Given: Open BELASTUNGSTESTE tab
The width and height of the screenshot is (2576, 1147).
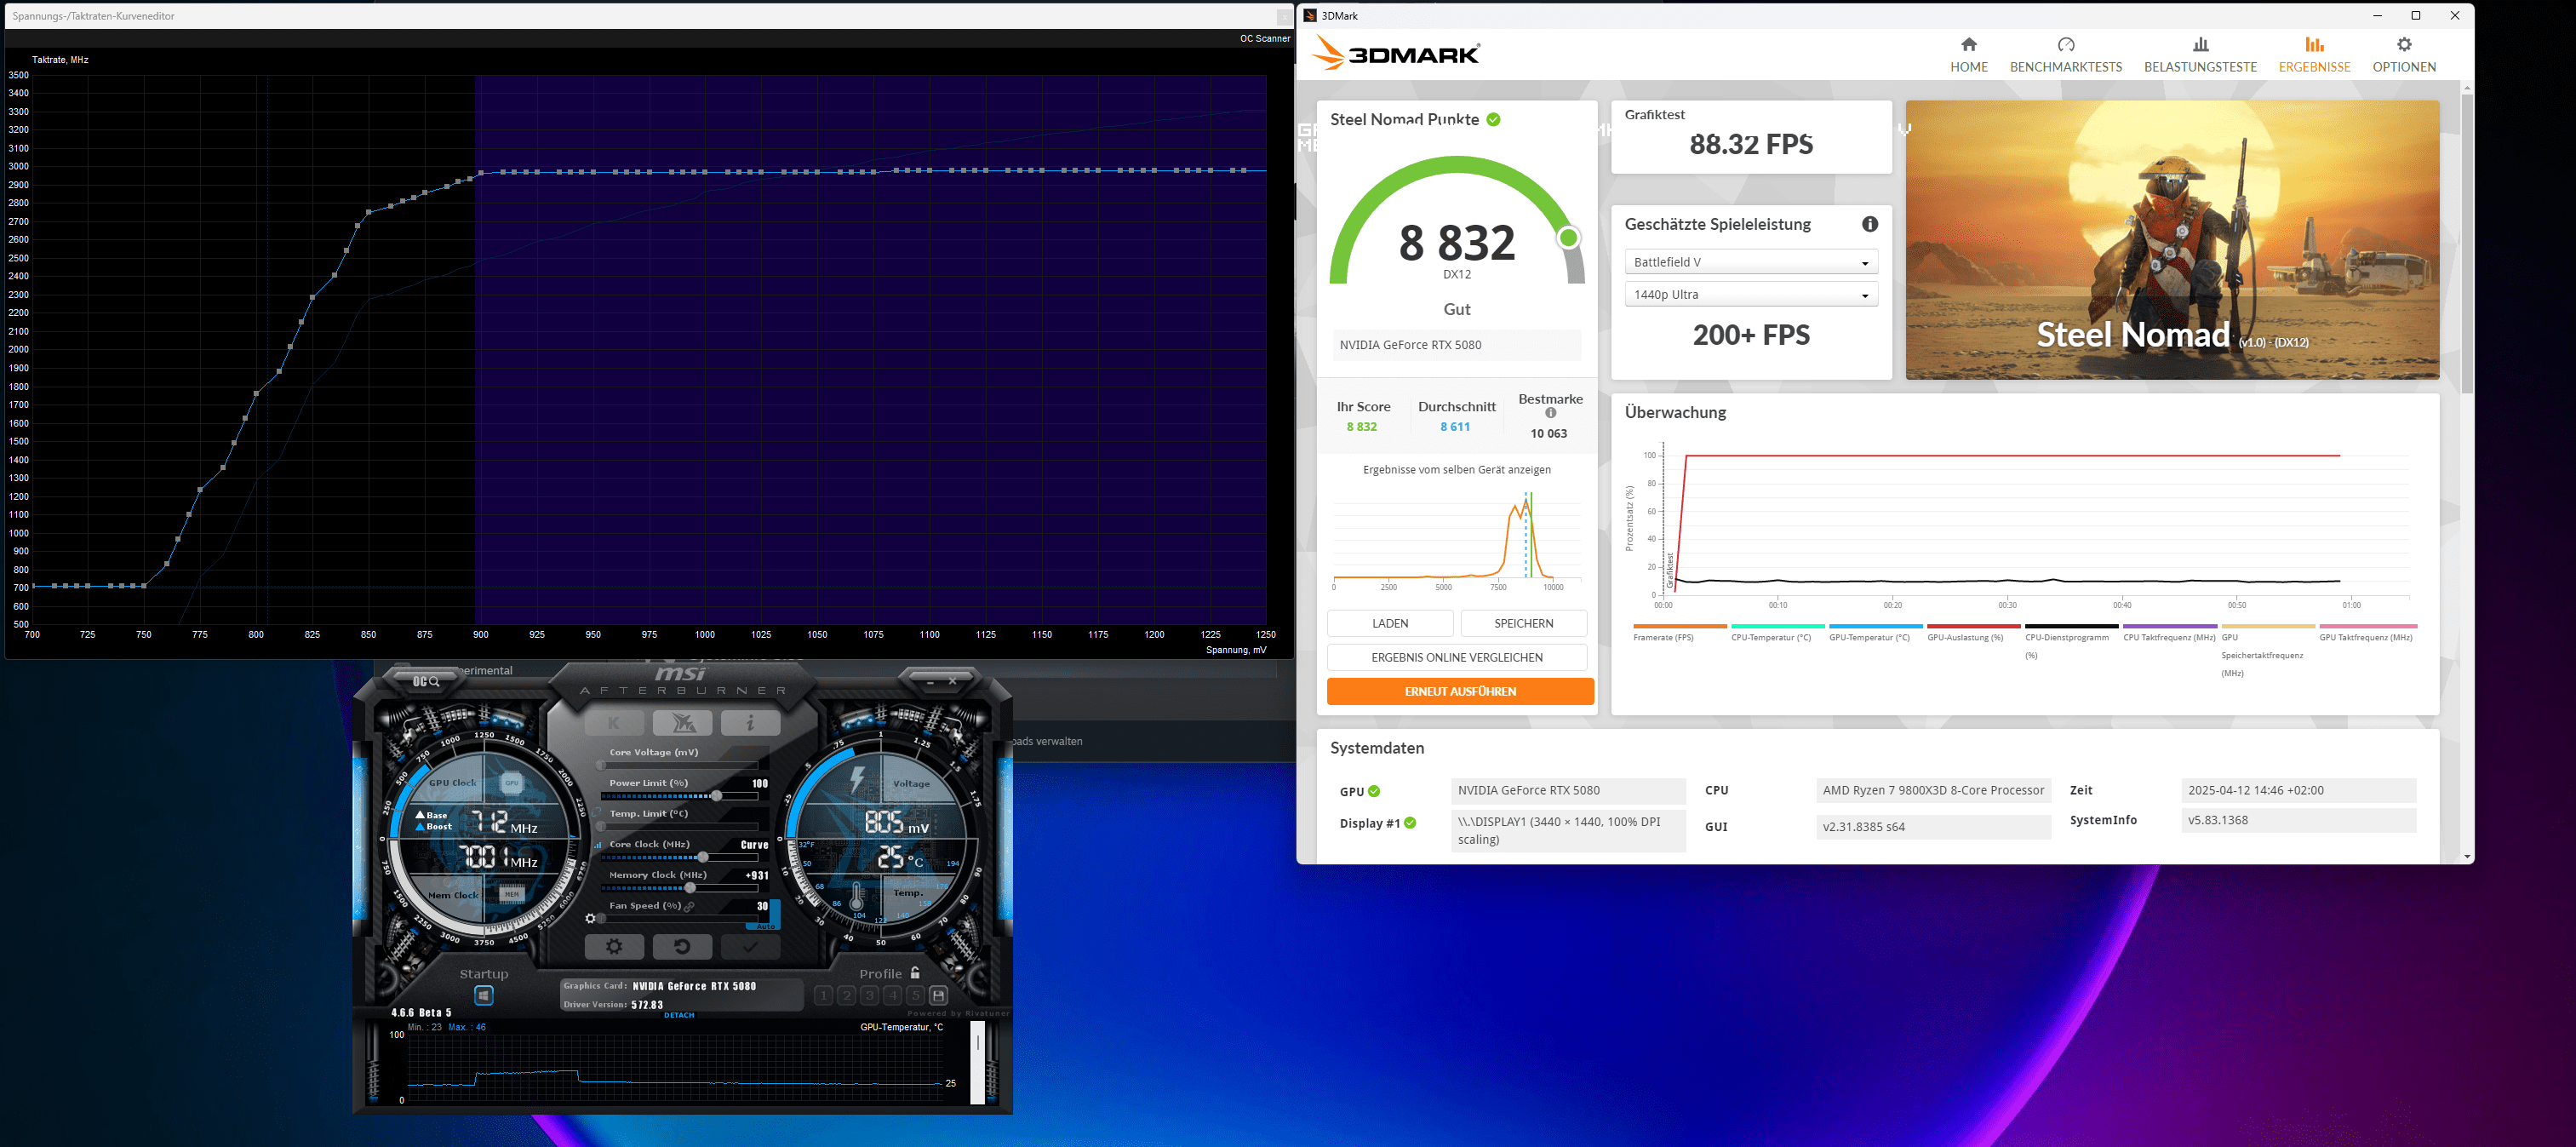Looking at the screenshot, I should (2200, 55).
